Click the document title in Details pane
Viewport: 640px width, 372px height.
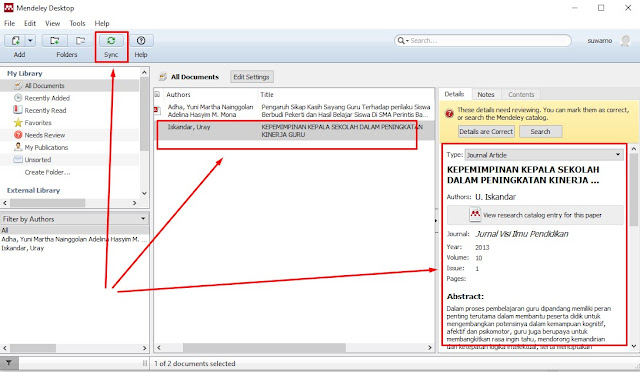(x=523, y=175)
